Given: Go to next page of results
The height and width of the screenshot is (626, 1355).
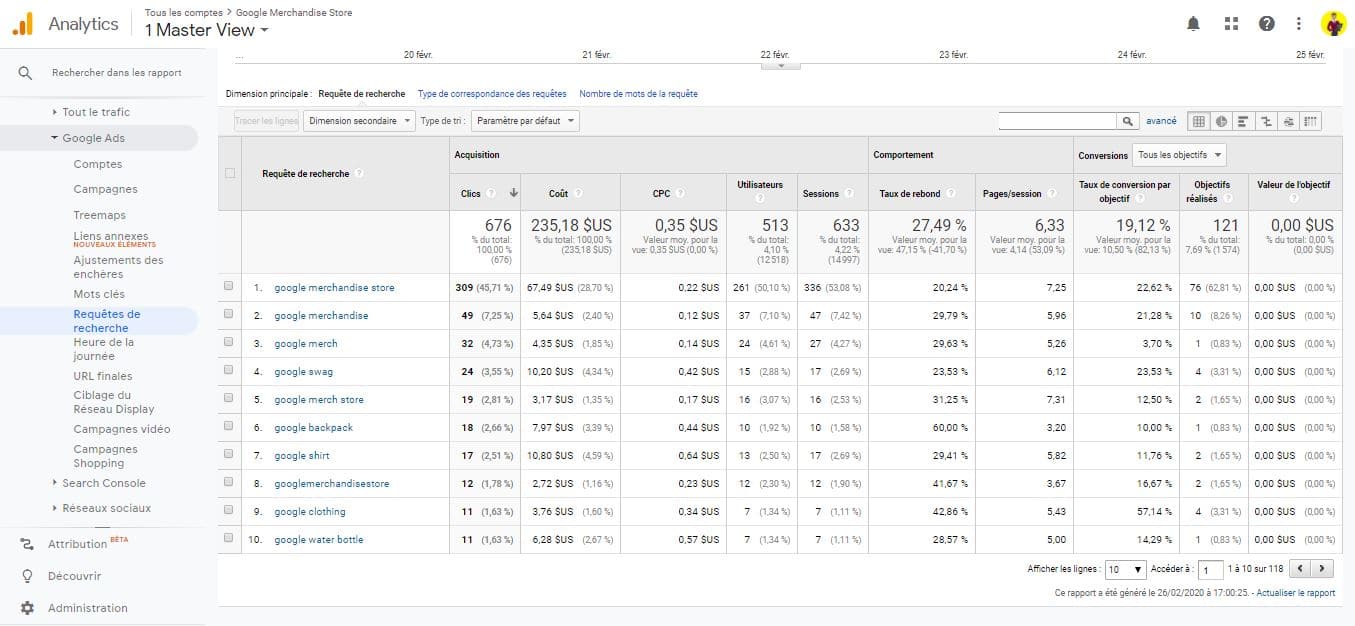Looking at the screenshot, I should pos(1323,569).
